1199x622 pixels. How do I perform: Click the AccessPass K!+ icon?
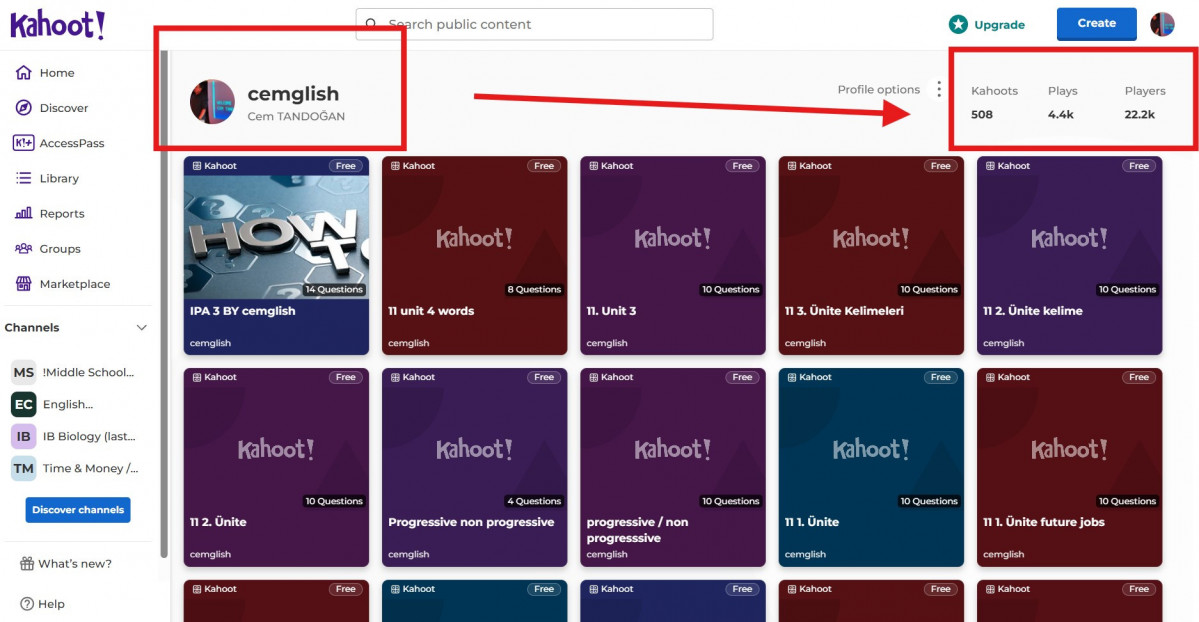pyautogui.click(x=23, y=143)
